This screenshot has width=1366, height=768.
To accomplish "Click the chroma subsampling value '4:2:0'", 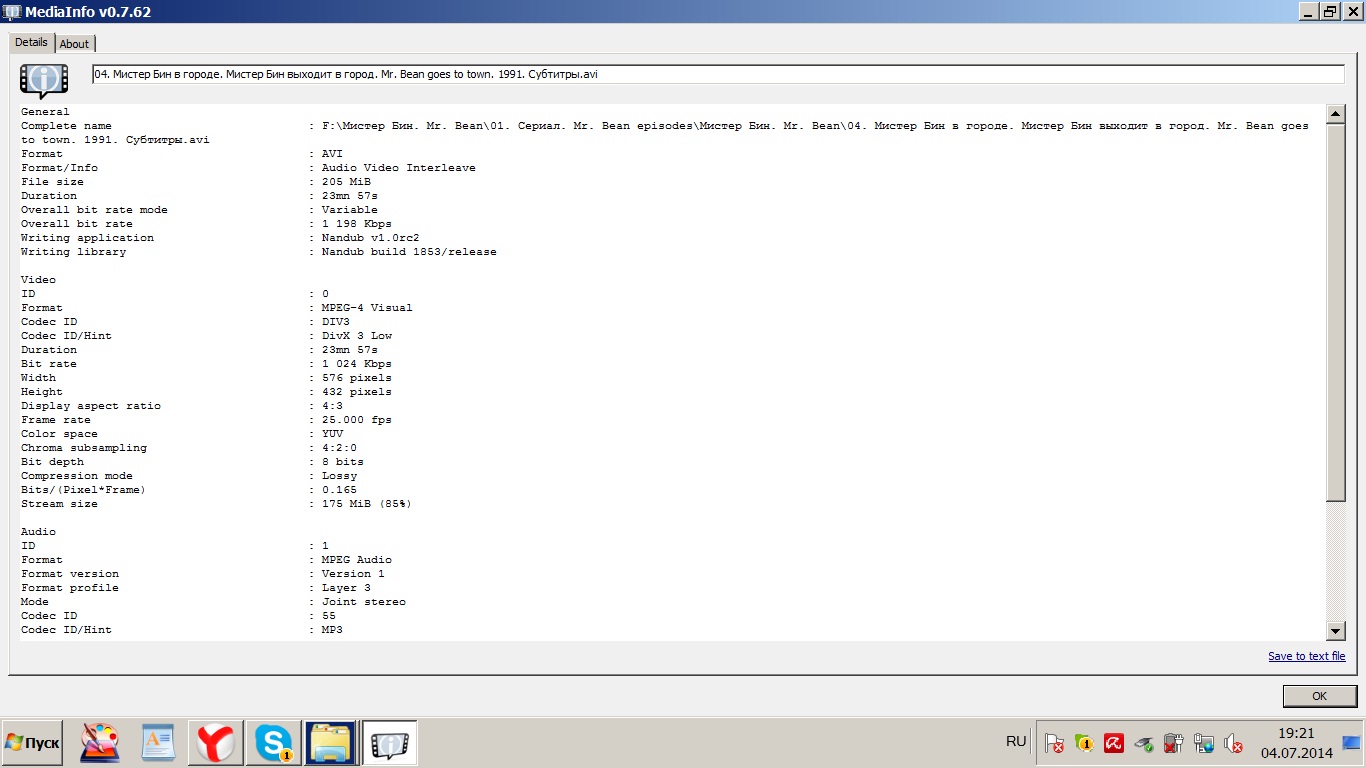I will tap(339, 448).
